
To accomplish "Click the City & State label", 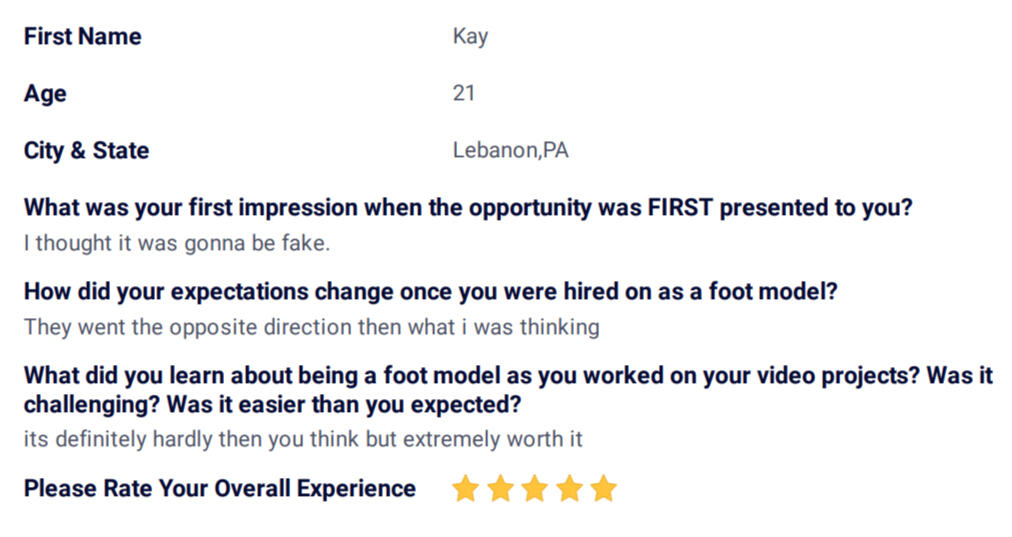I will point(86,150).
